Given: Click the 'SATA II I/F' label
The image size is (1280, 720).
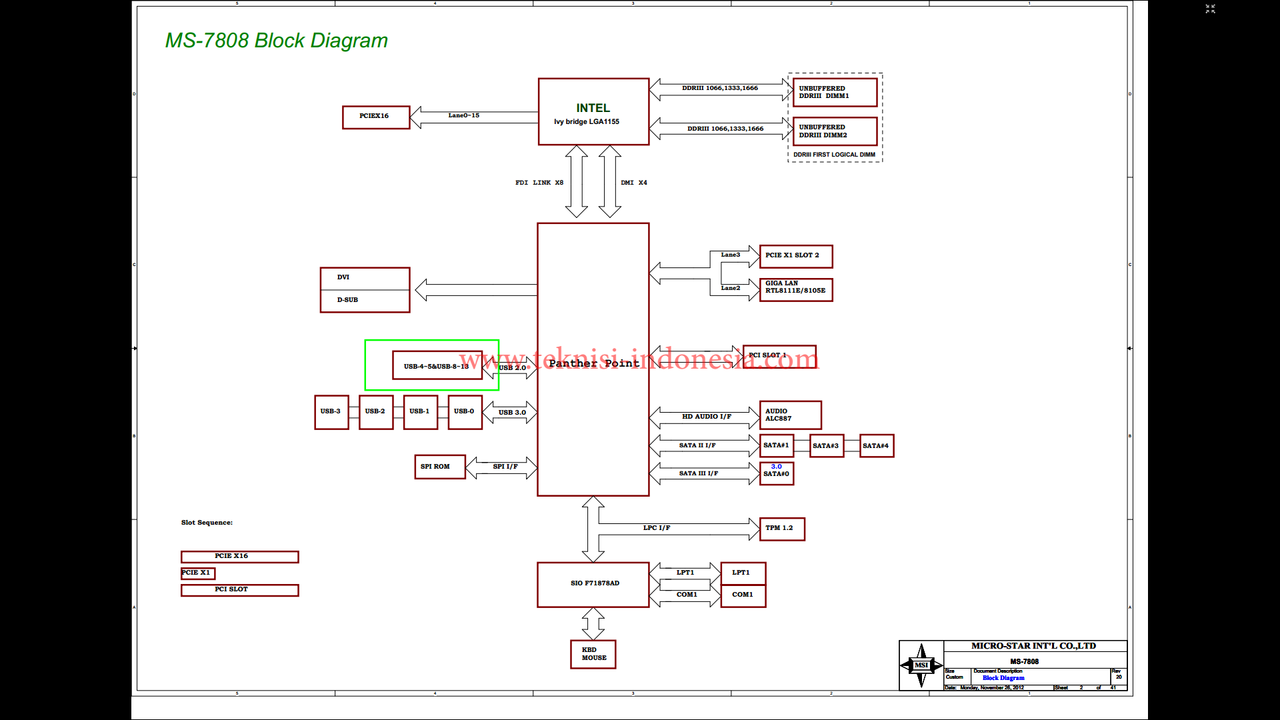Looking at the screenshot, I should point(697,445).
